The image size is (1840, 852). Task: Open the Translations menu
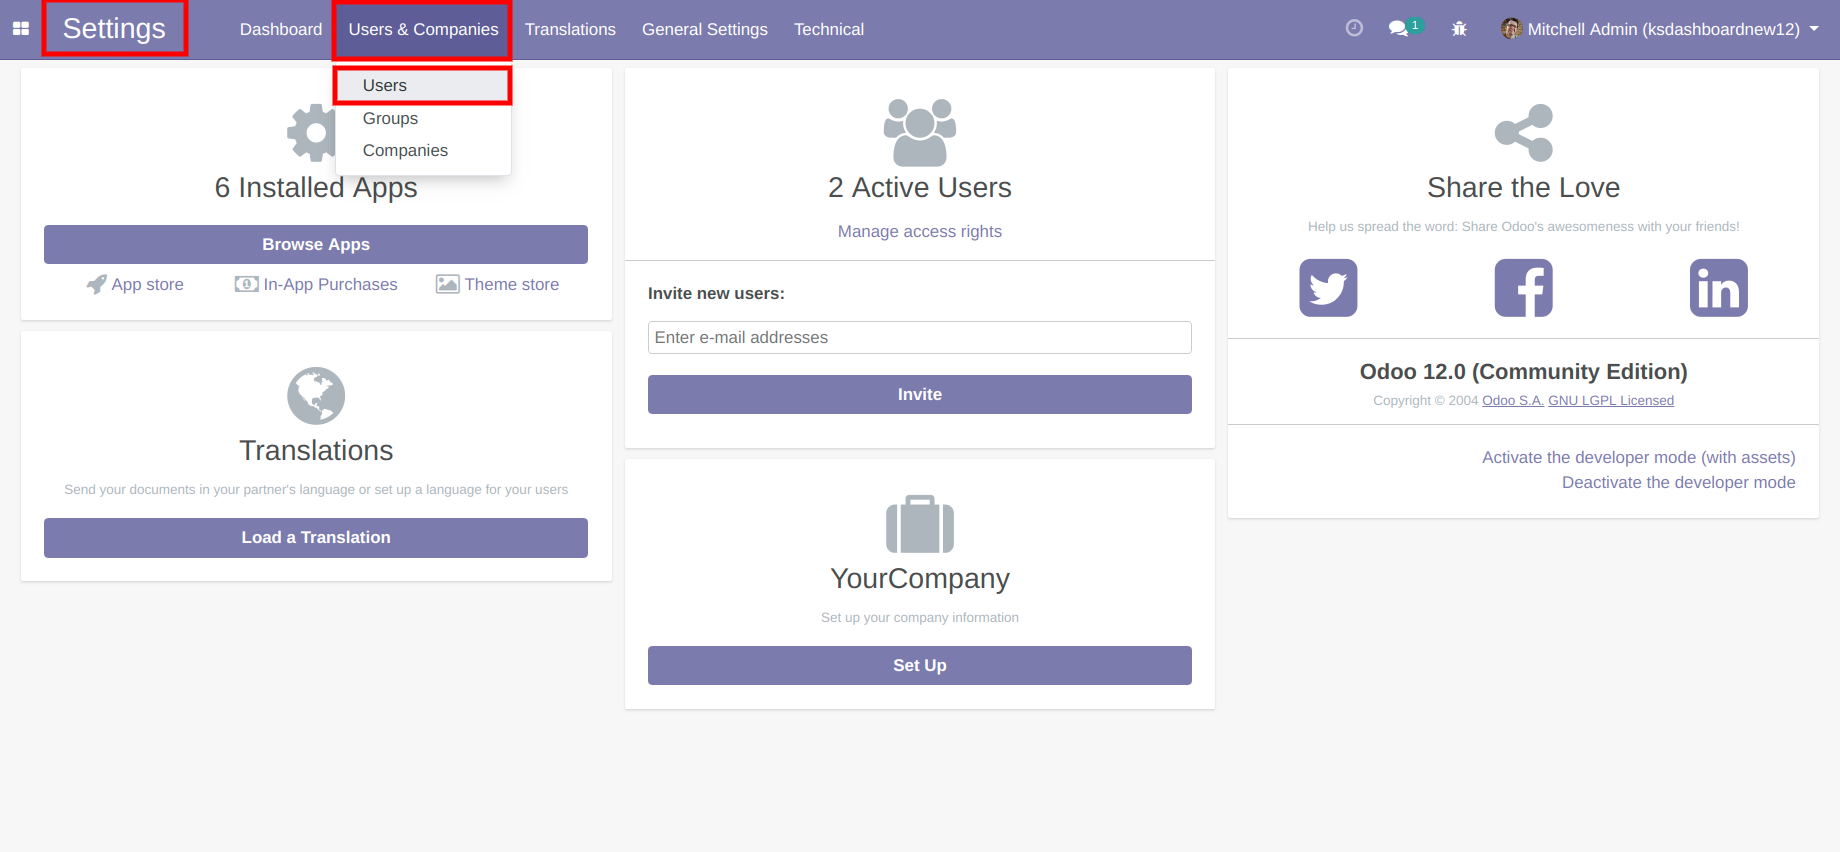pos(570,29)
